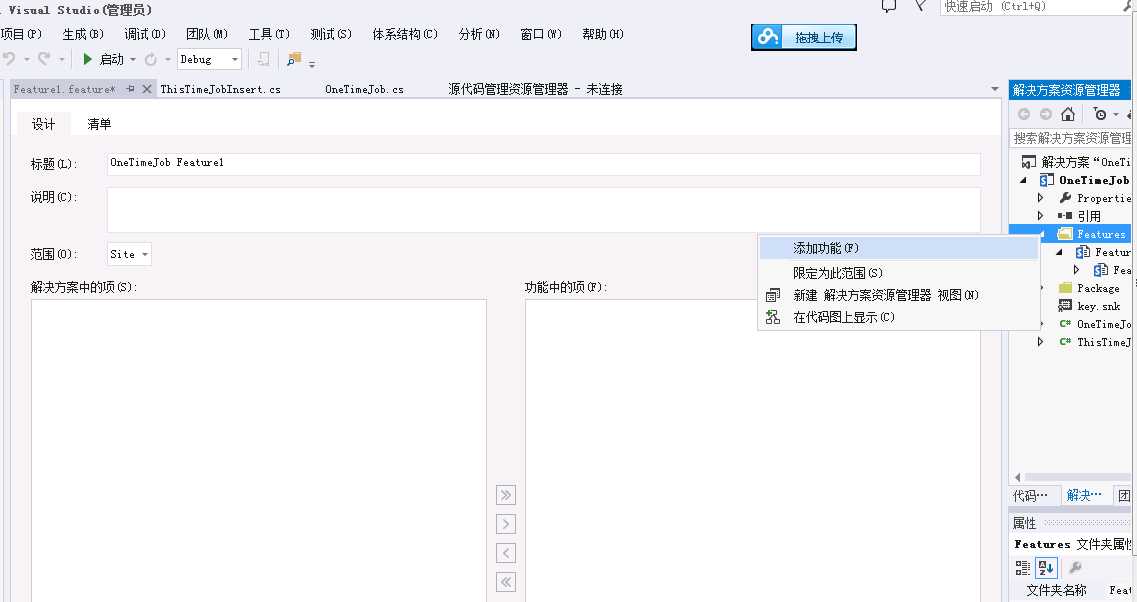
Task: Collapse the Featur node under Features
Action: 1059,252
